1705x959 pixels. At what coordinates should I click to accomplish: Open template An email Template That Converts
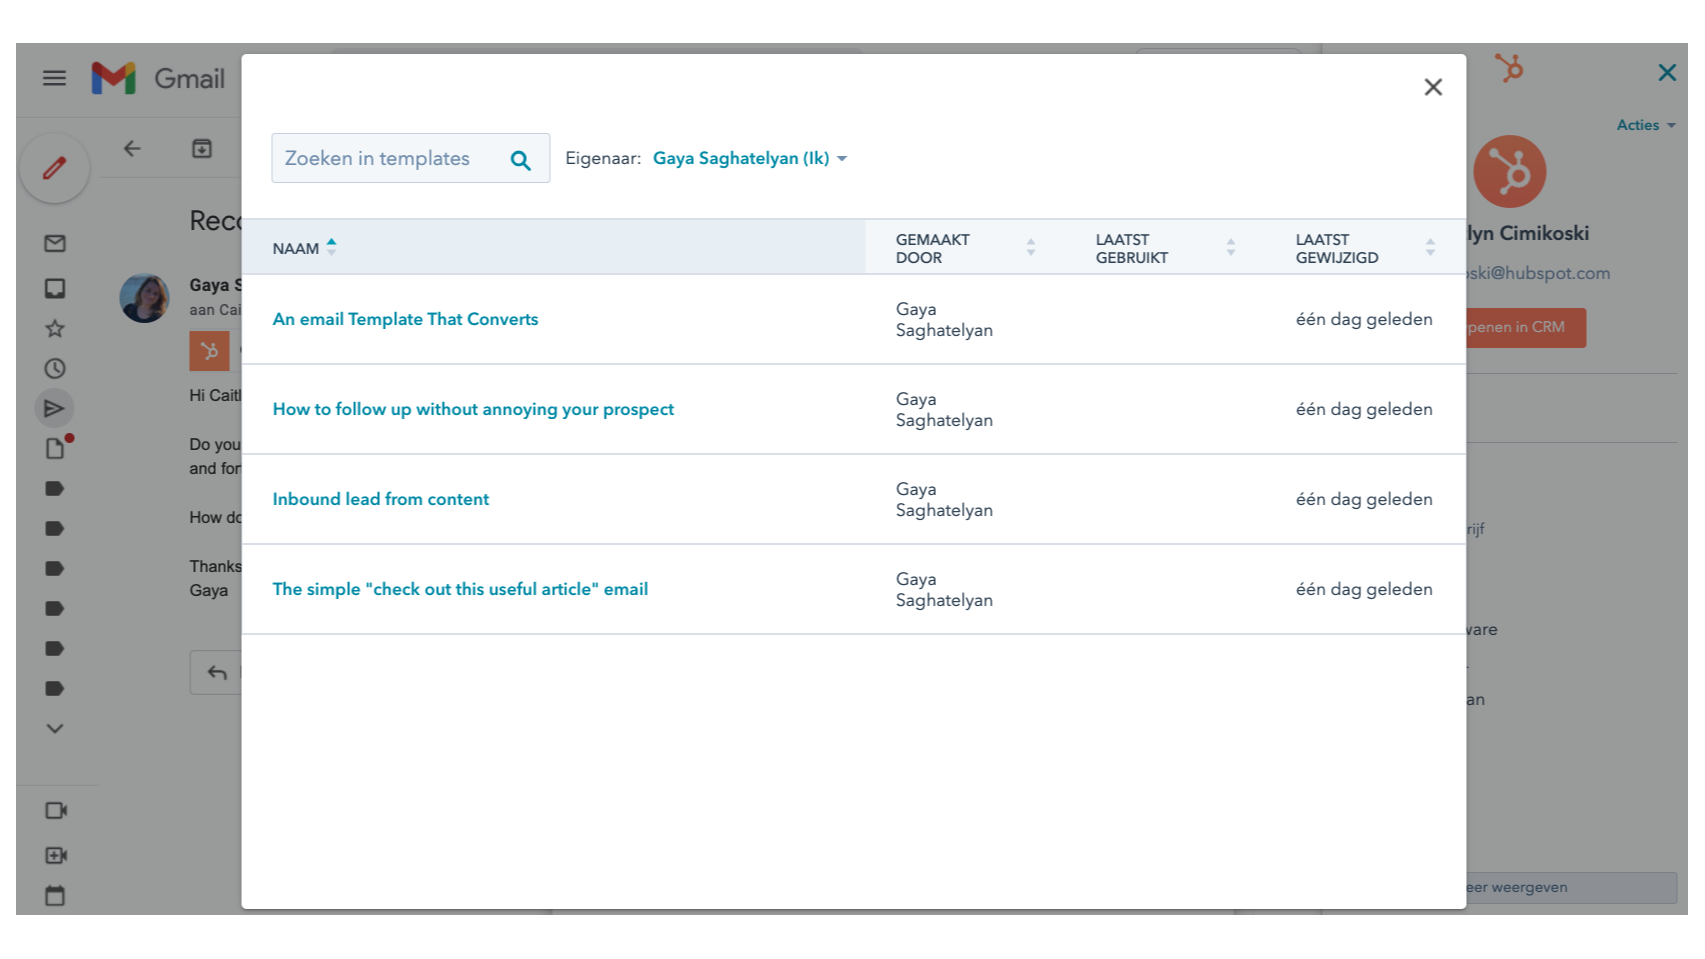coord(405,319)
